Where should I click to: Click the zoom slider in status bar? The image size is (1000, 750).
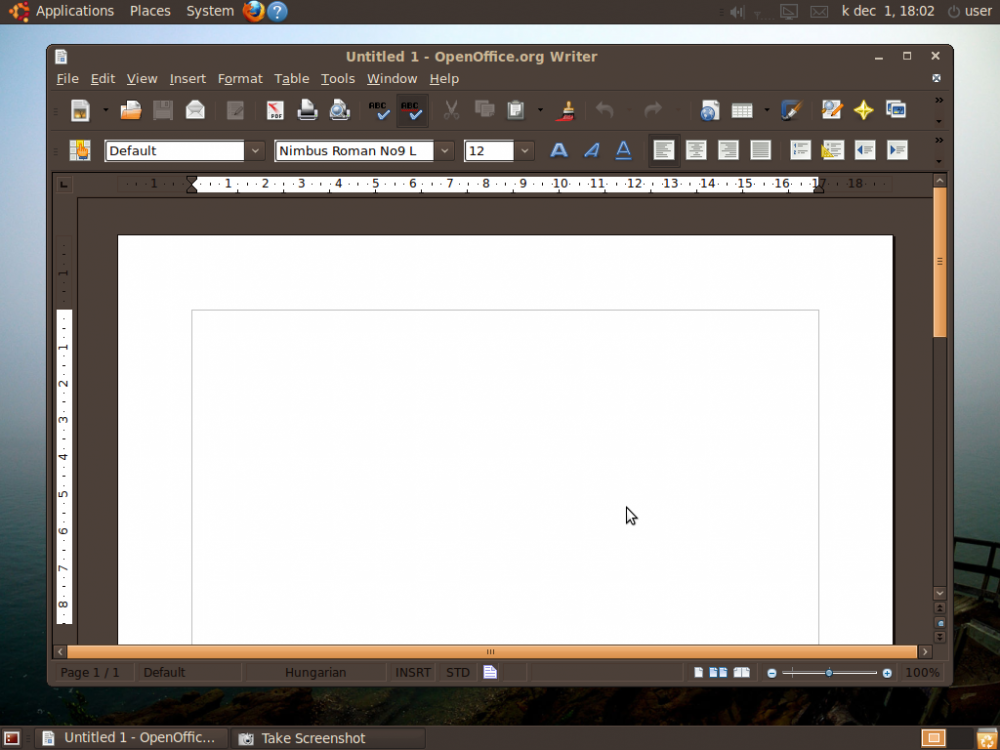coord(829,673)
